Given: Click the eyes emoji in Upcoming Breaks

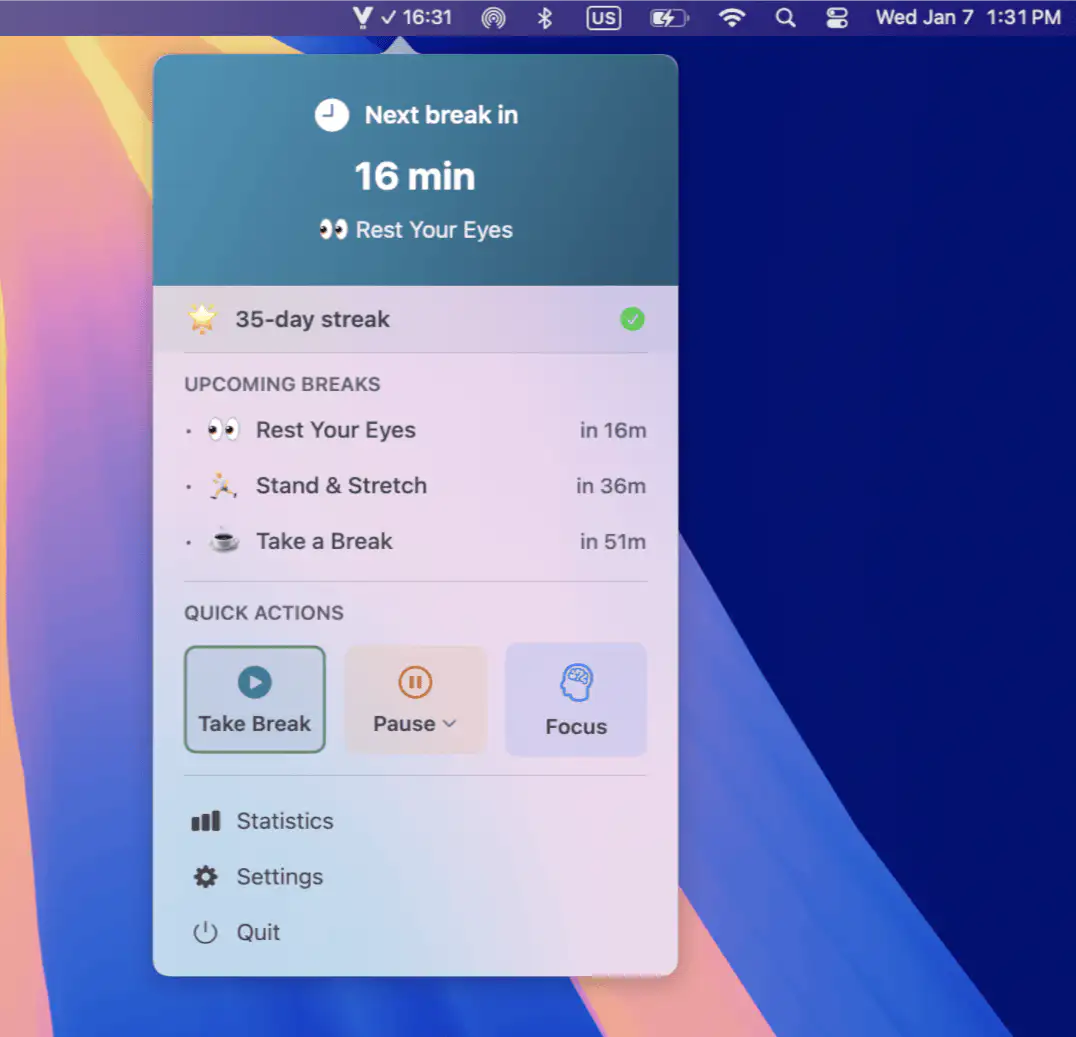Looking at the screenshot, I should [x=224, y=431].
